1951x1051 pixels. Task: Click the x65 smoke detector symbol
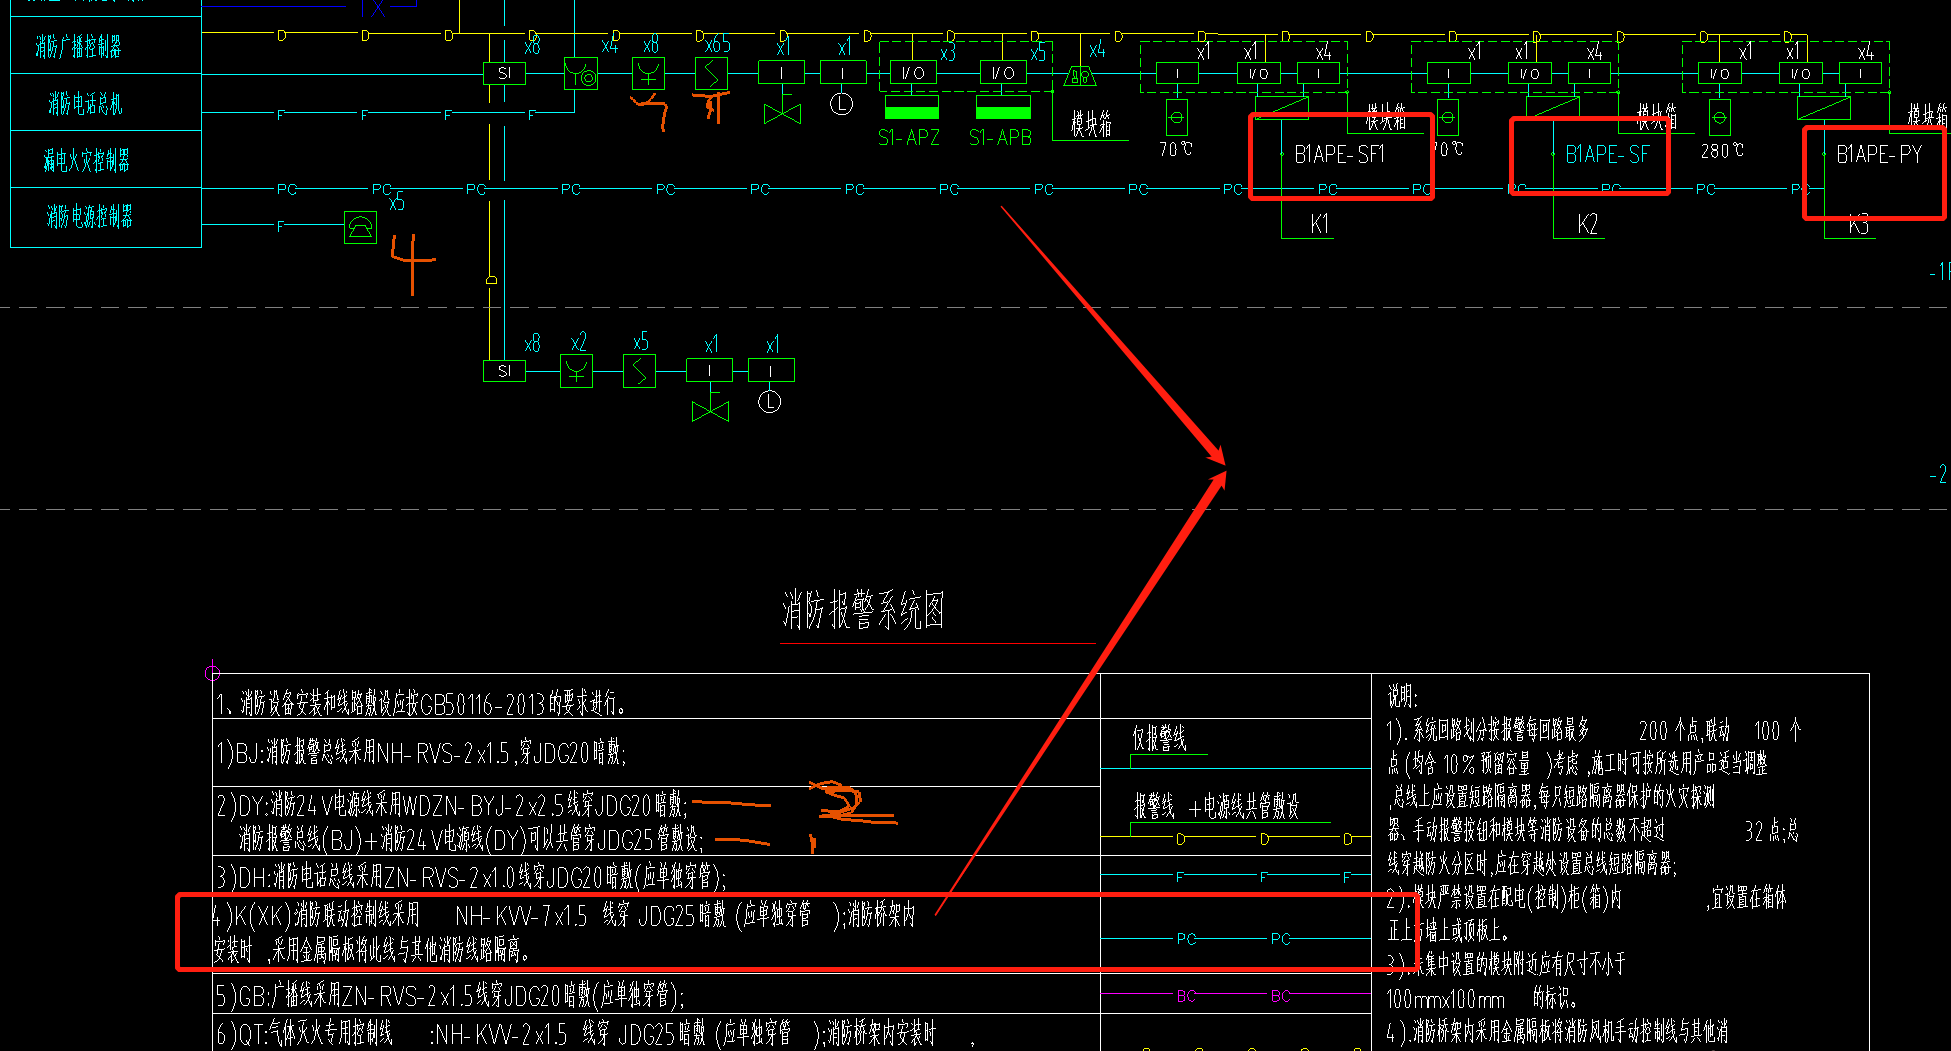711,73
